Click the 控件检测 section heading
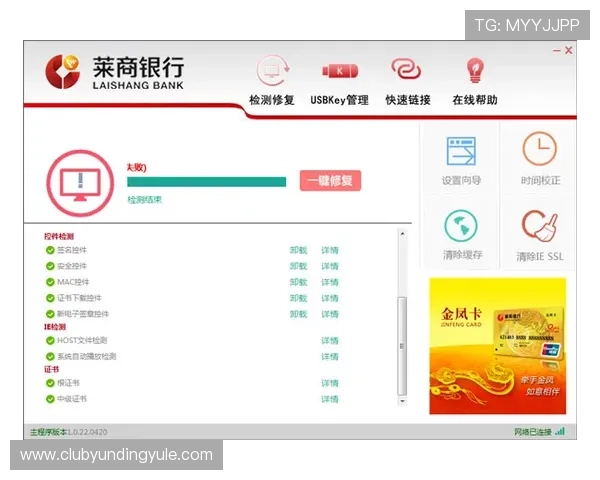 59,237
